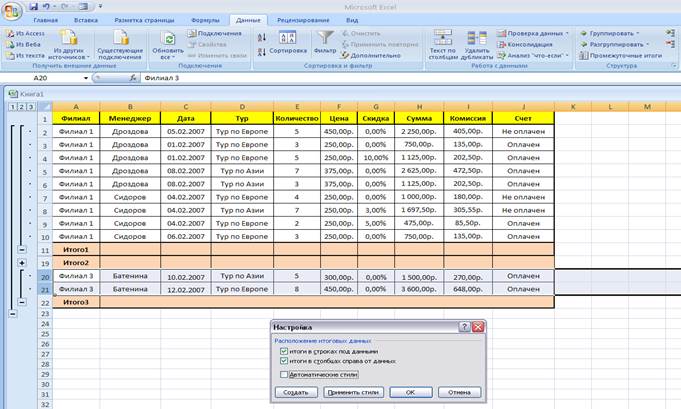Click 'Создать' button in Настройка dialog

click(x=296, y=392)
